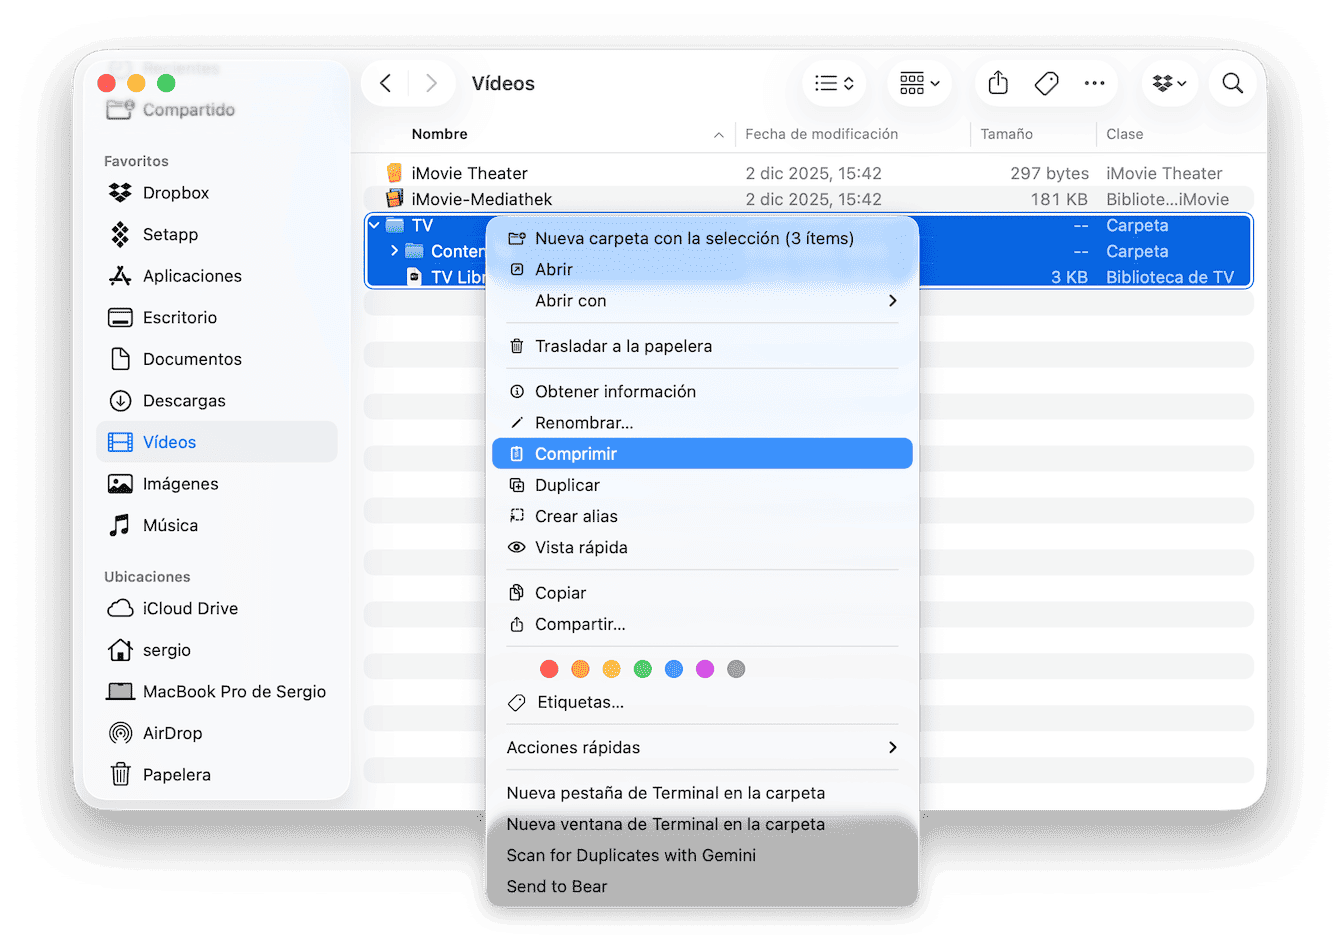Apply the green tag color
Viewport: 1340px width, 943px height.
click(x=643, y=669)
